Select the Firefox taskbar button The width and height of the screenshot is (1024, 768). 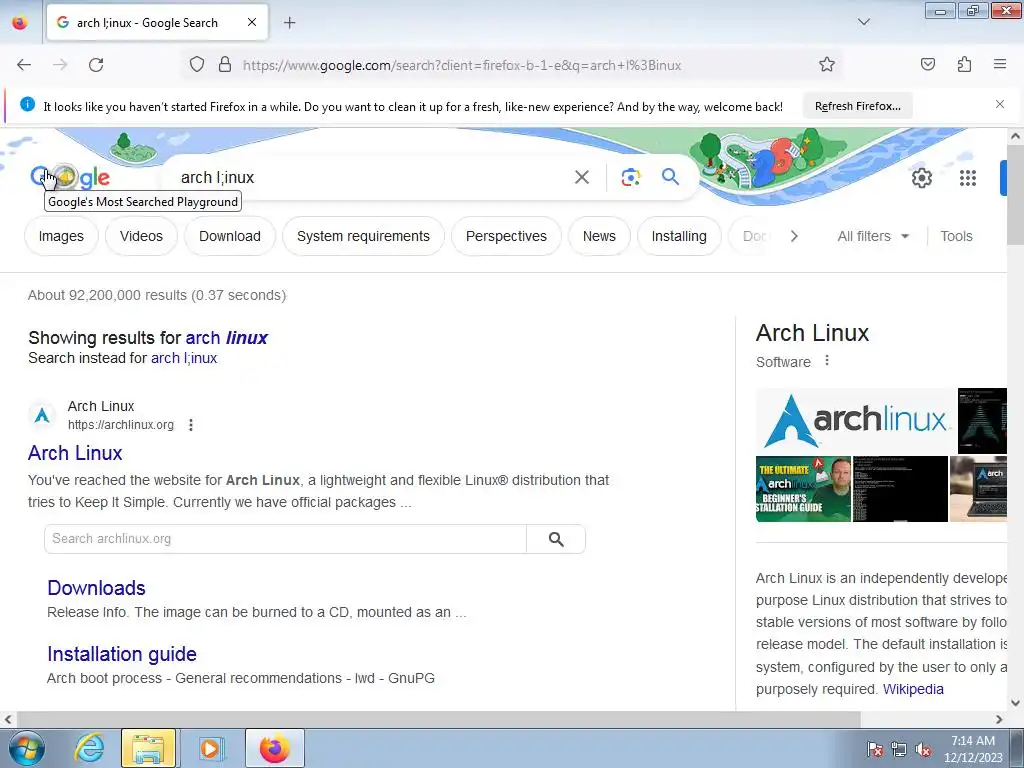tap(274, 748)
